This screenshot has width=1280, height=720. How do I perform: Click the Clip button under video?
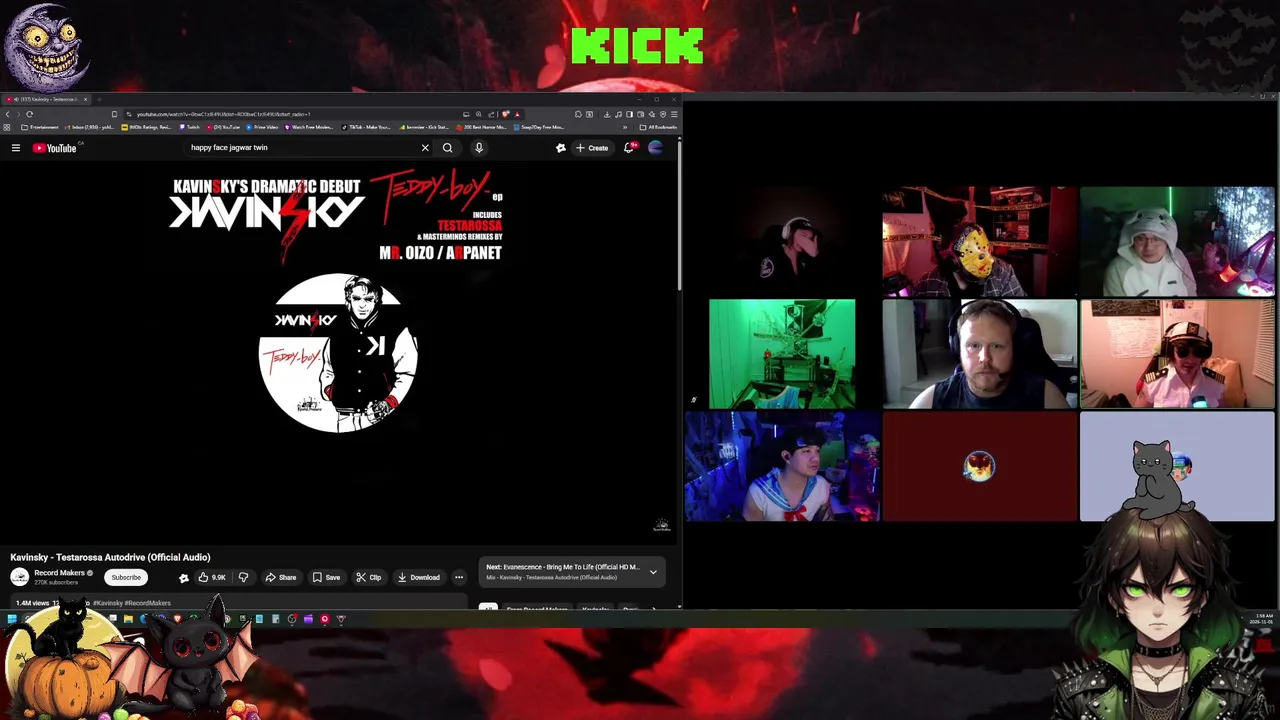[369, 577]
